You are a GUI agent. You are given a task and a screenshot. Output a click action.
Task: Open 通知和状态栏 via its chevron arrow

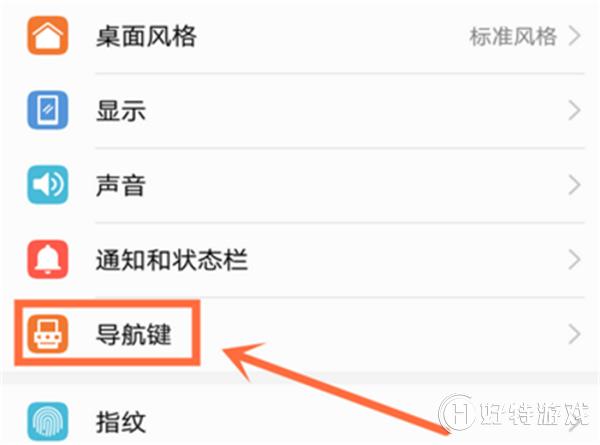click(x=574, y=259)
